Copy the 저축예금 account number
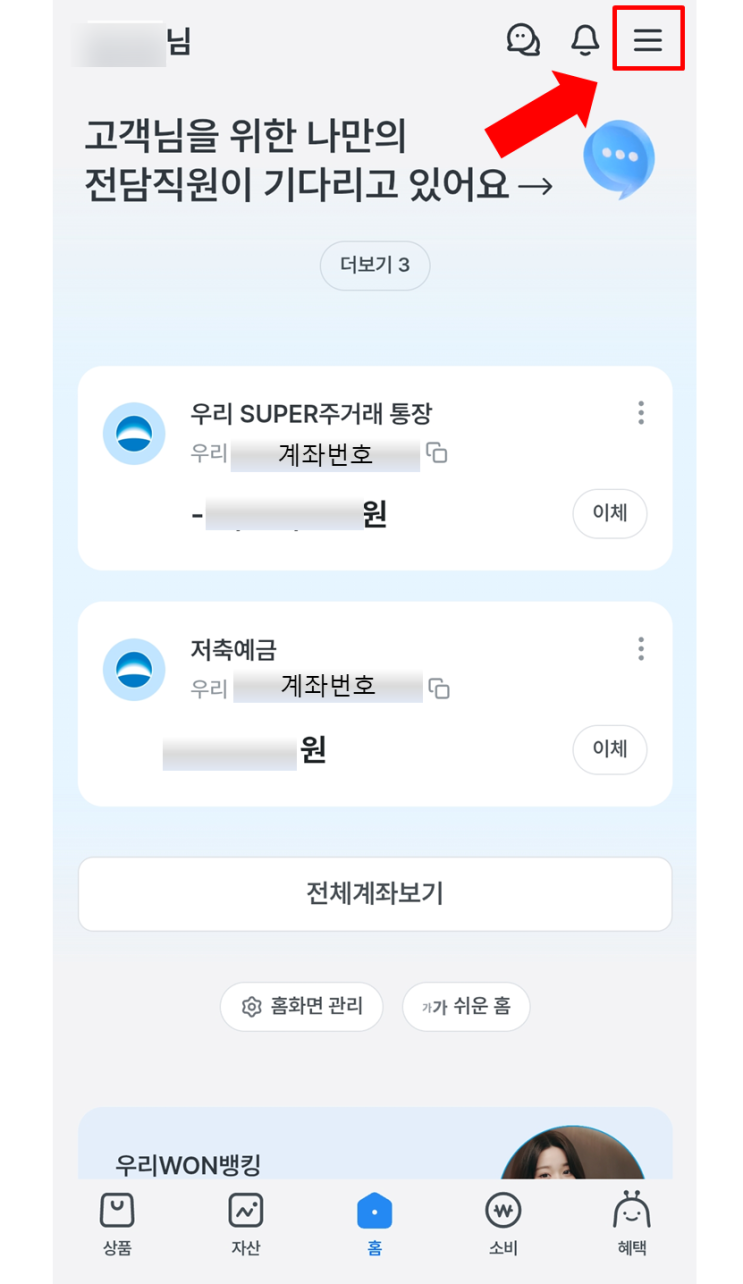The width and height of the screenshot is (743, 1284). [x=439, y=688]
